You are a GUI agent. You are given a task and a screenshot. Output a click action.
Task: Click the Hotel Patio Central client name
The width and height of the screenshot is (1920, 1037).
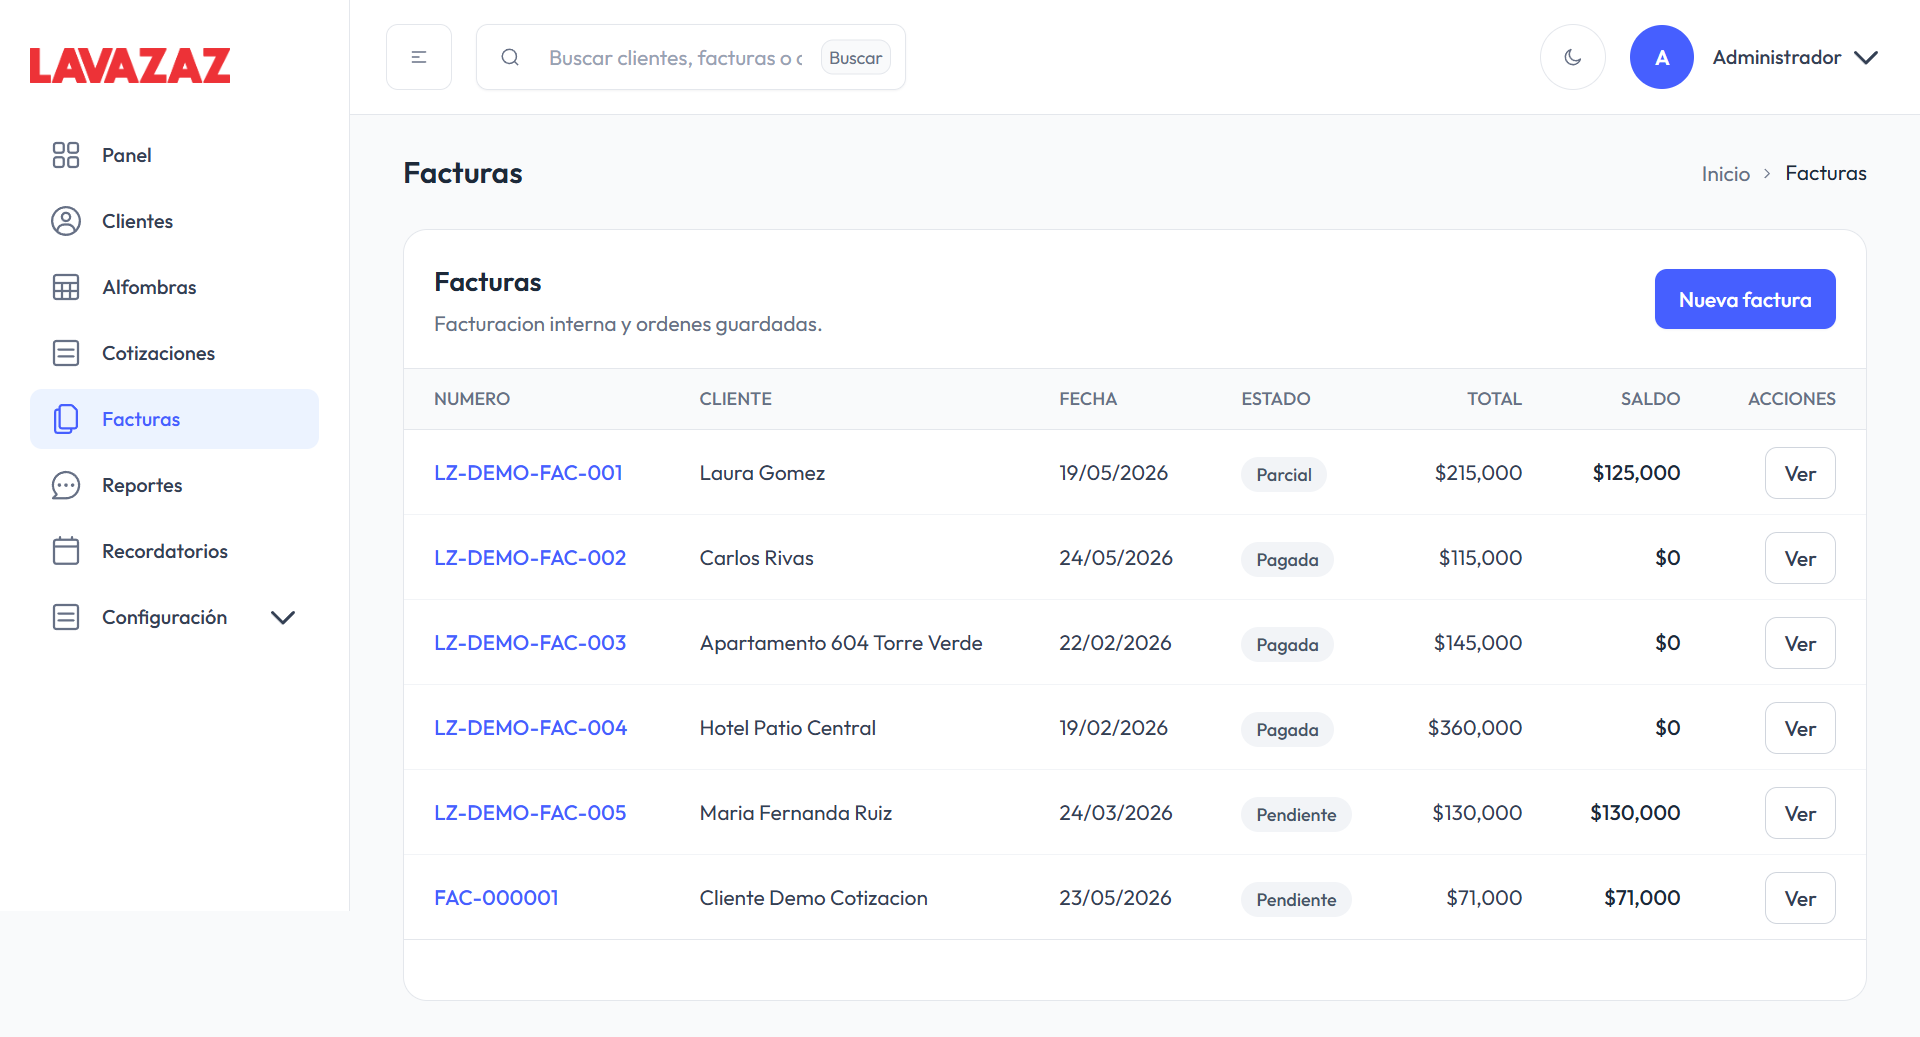(788, 728)
